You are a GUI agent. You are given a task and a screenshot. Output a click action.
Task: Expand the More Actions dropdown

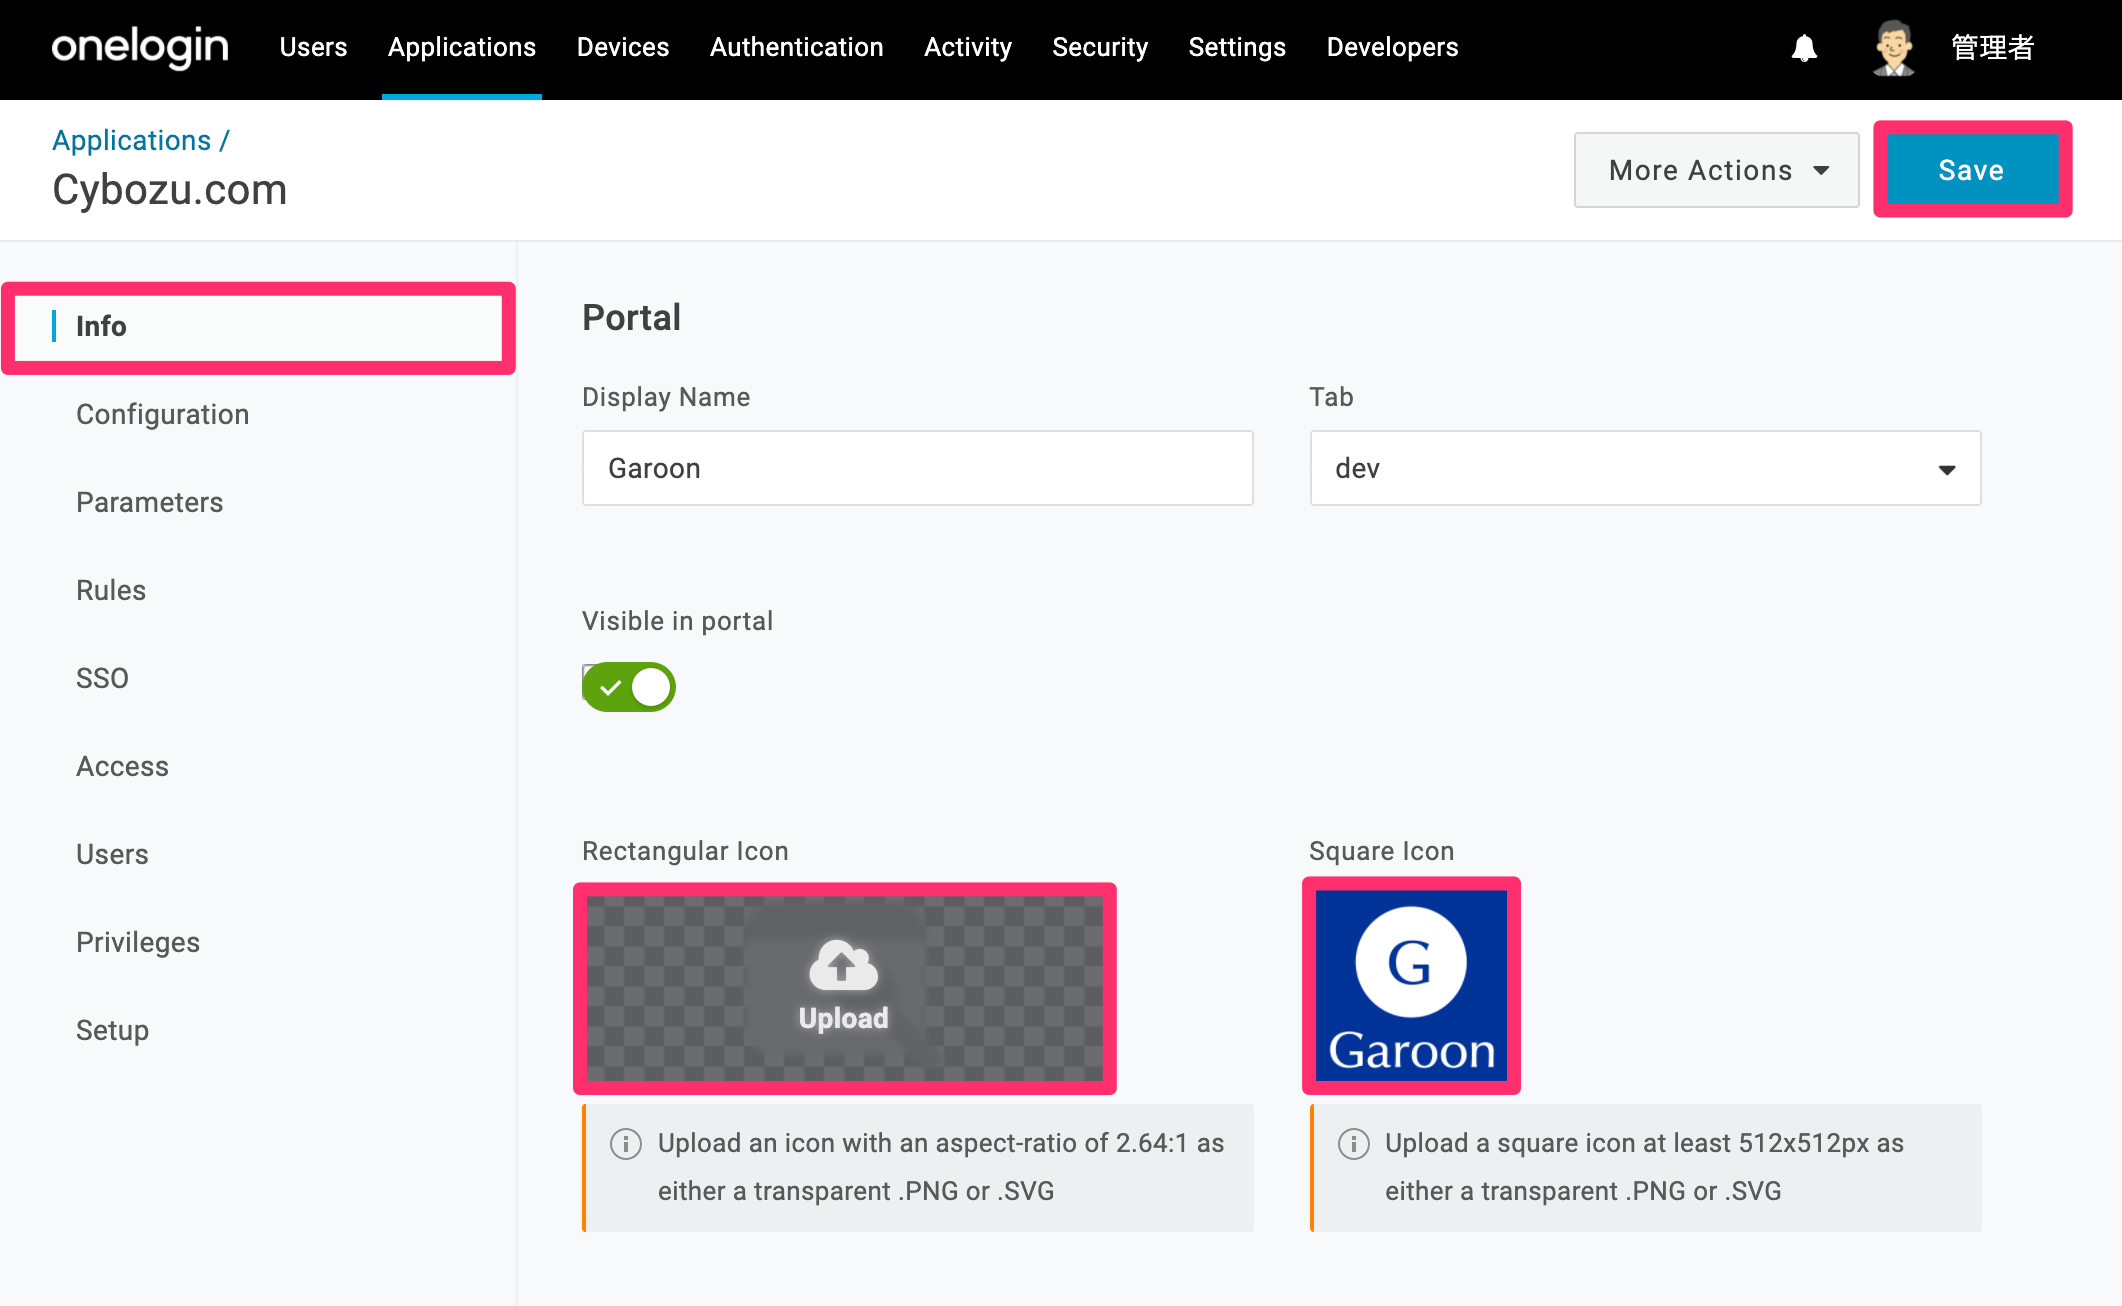click(1716, 170)
